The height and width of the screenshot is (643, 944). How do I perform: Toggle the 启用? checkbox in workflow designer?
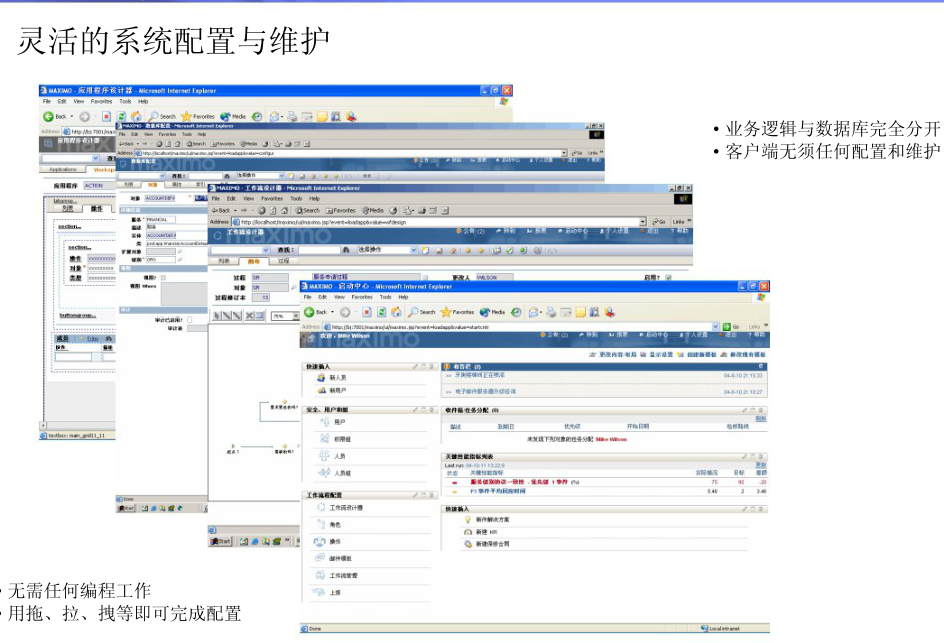(668, 277)
